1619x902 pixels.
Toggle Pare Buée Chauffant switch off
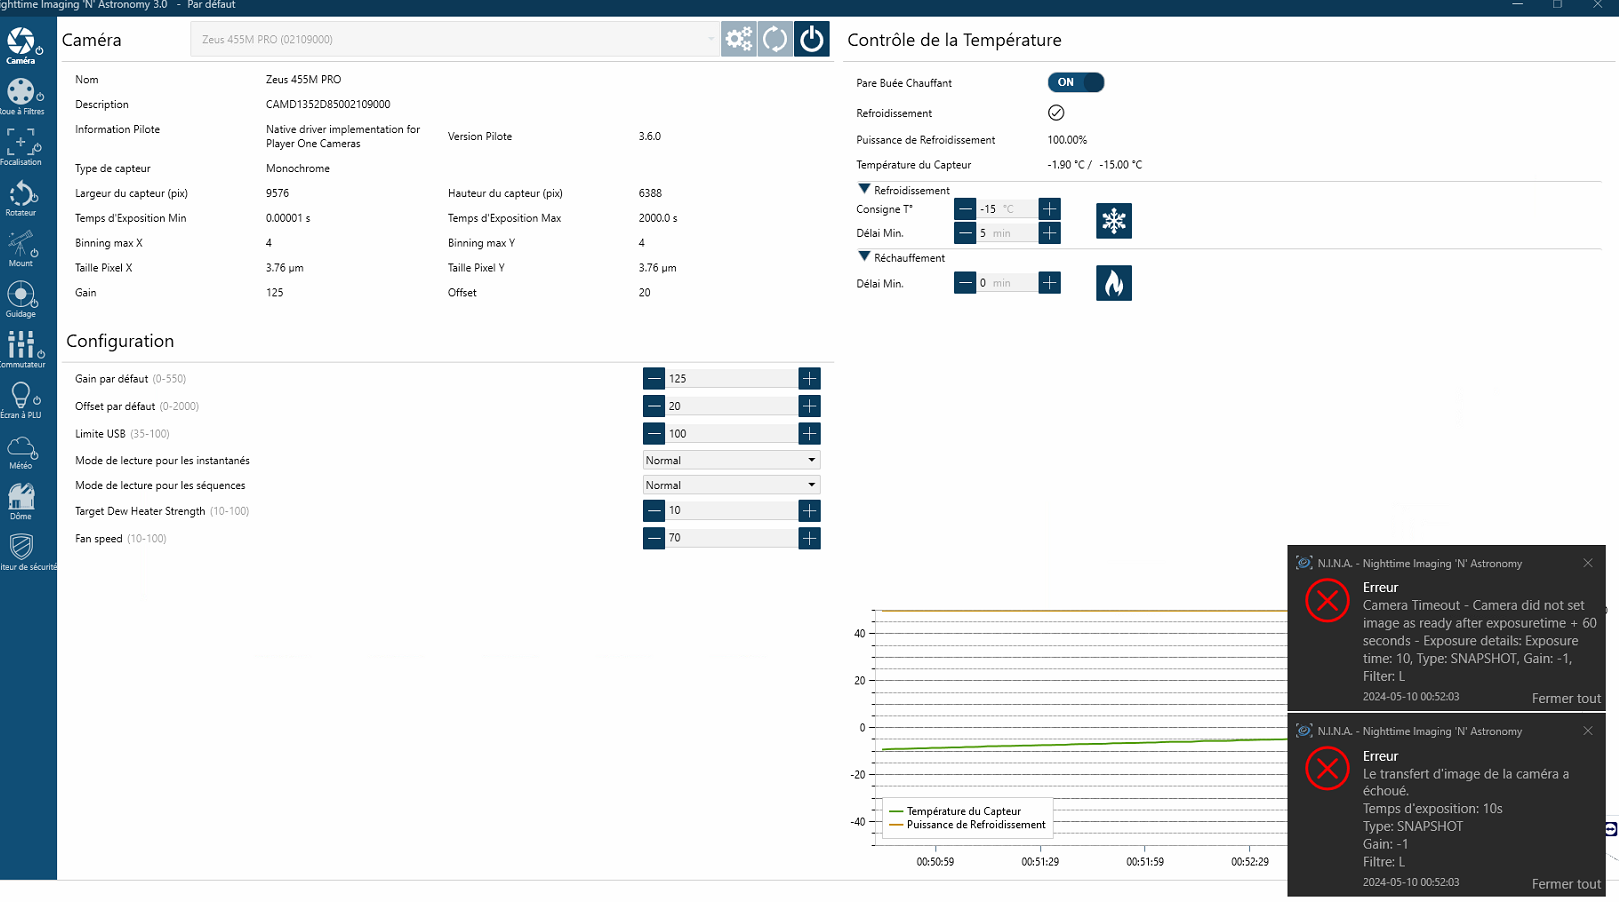tap(1075, 83)
